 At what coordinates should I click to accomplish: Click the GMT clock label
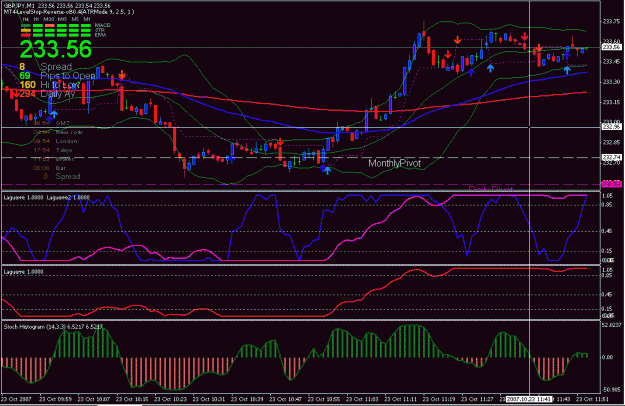point(63,123)
